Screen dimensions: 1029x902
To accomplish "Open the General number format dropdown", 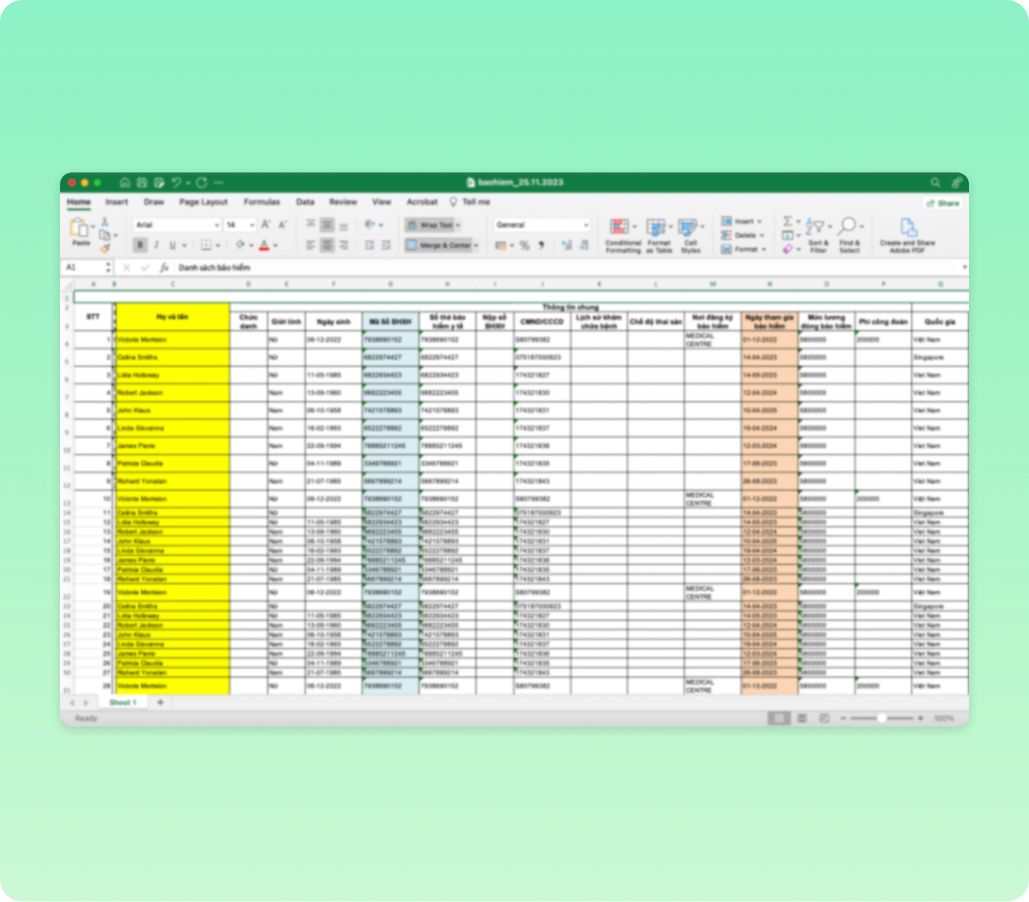I will [x=541, y=225].
